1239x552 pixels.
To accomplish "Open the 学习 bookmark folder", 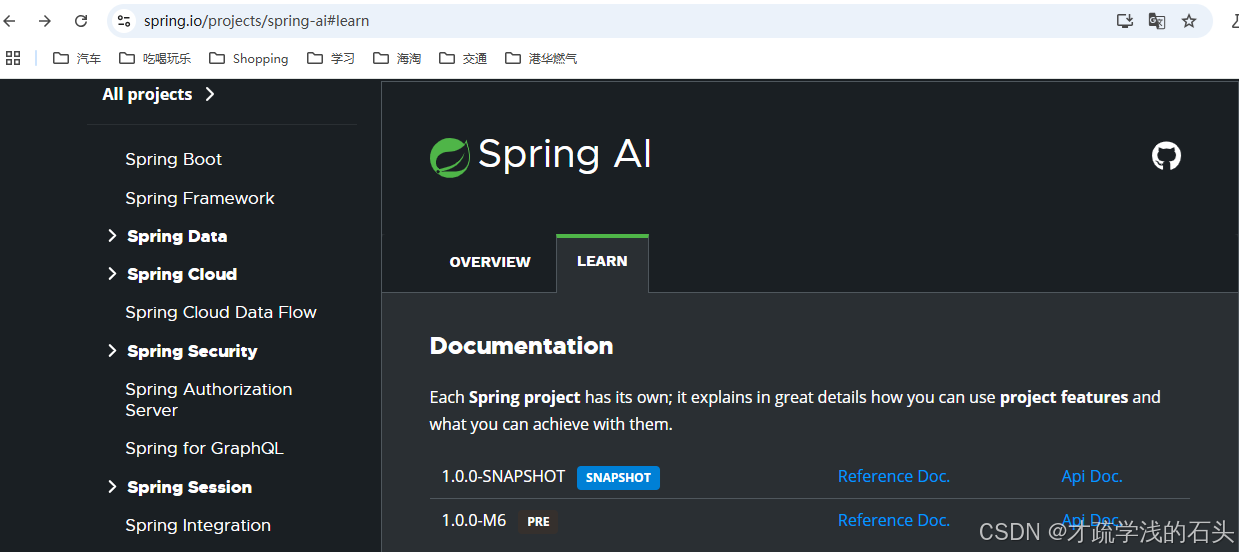I will [x=331, y=58].
